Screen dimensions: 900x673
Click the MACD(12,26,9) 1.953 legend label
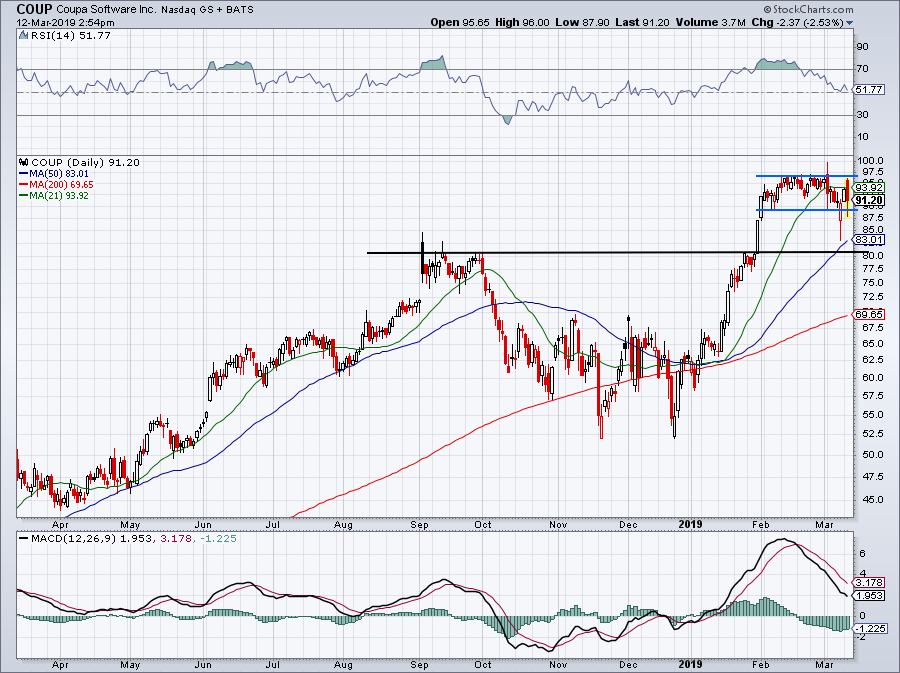tap(91, 539)
